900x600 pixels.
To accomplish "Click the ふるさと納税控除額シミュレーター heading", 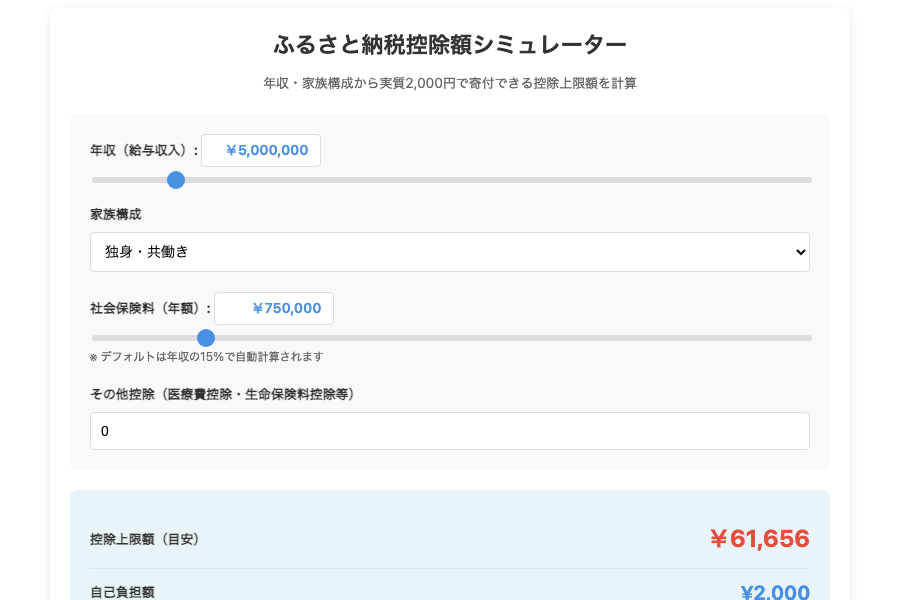I will [x=450, y=44].
